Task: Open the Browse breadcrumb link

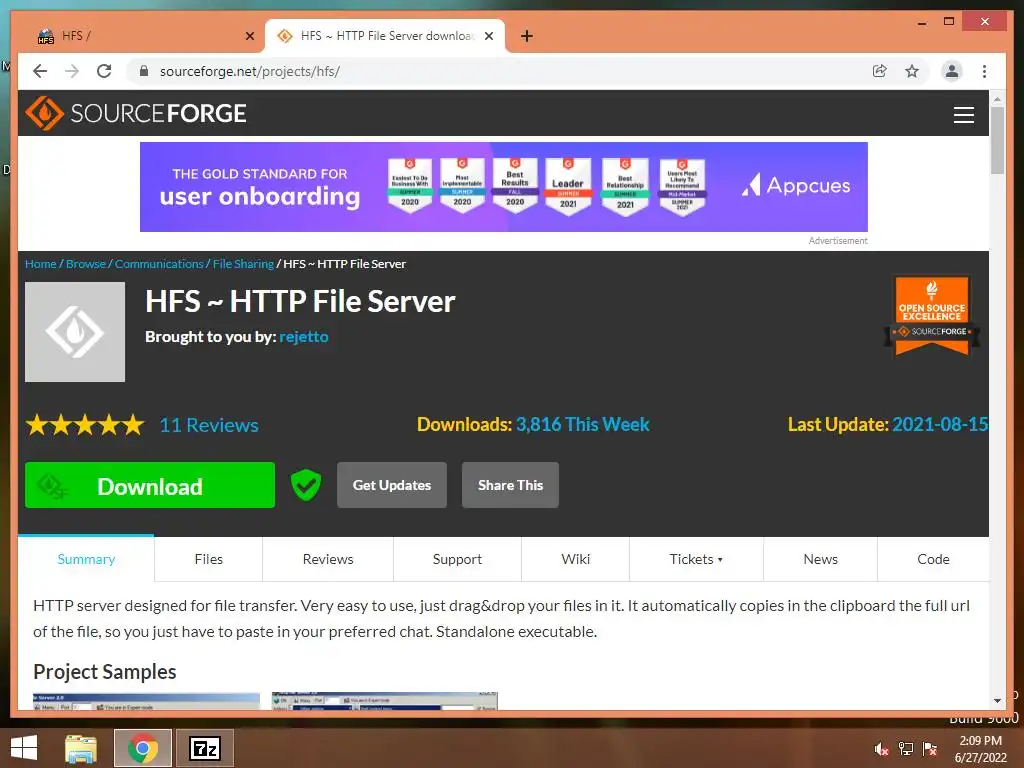Action: (x=86, y=264)
